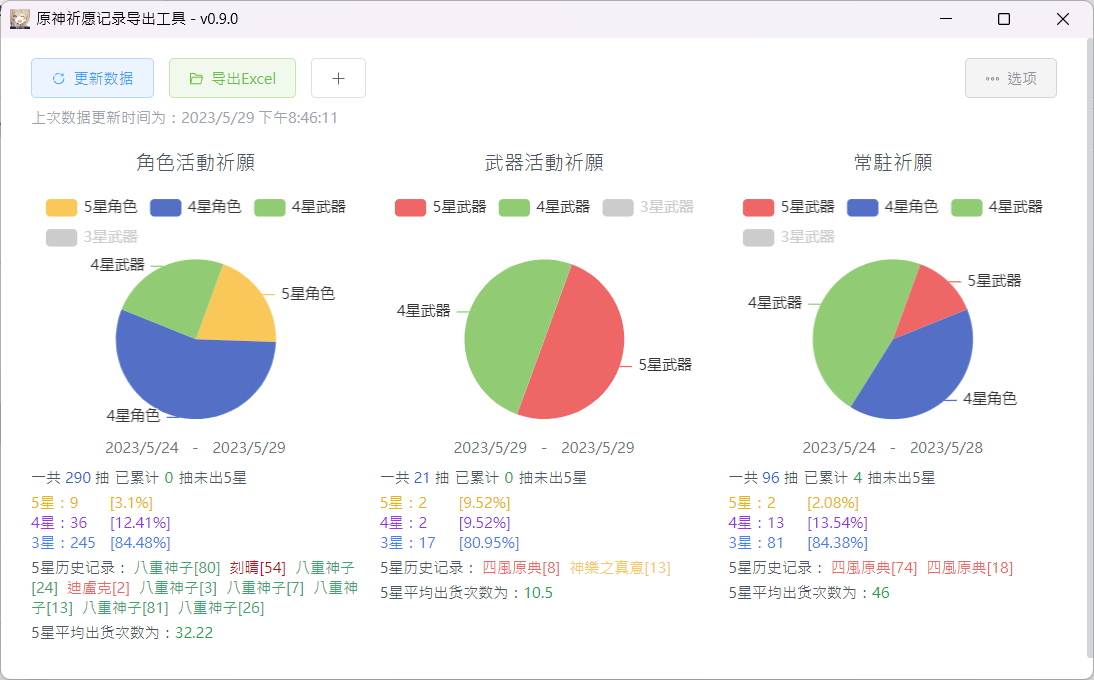Click 四風原典[8] history entry
The height and width of the screenshot is (680, 1094).
pyautogui.click(x=521, y=568)
